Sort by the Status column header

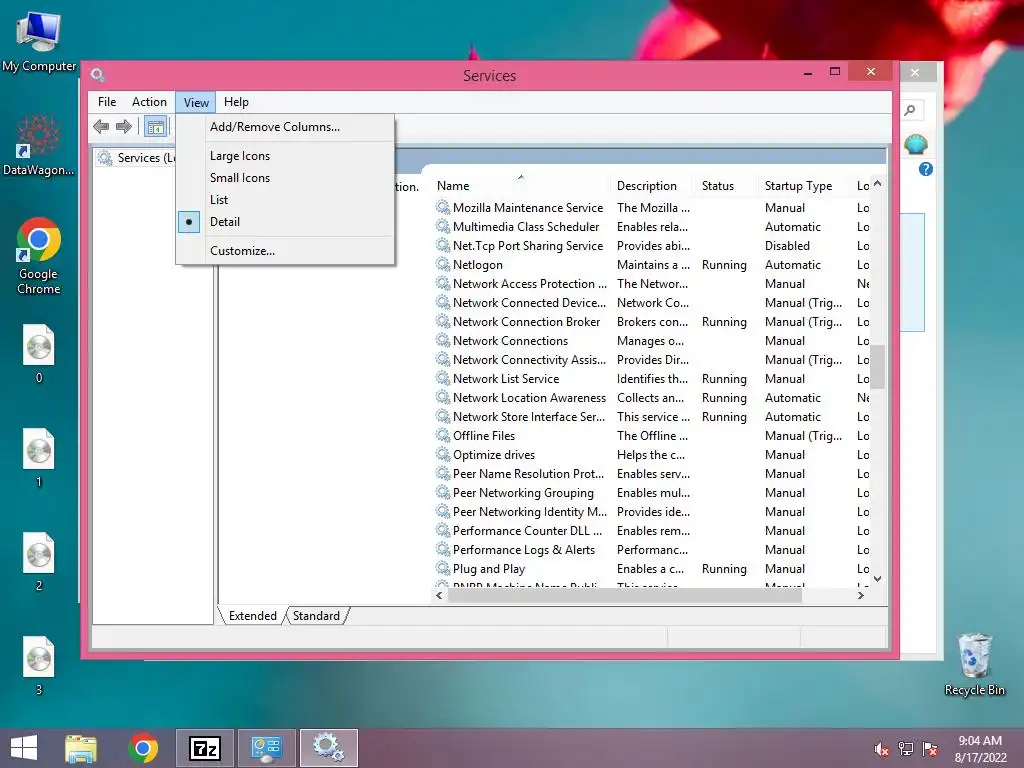[x=725, y=186]
